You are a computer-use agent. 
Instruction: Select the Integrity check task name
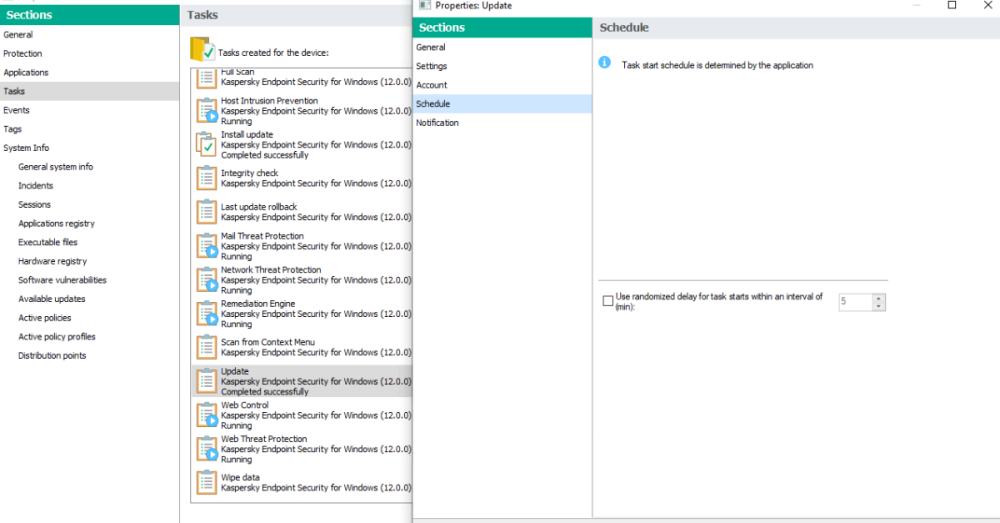pyautogui.click(x=249, y=173)
